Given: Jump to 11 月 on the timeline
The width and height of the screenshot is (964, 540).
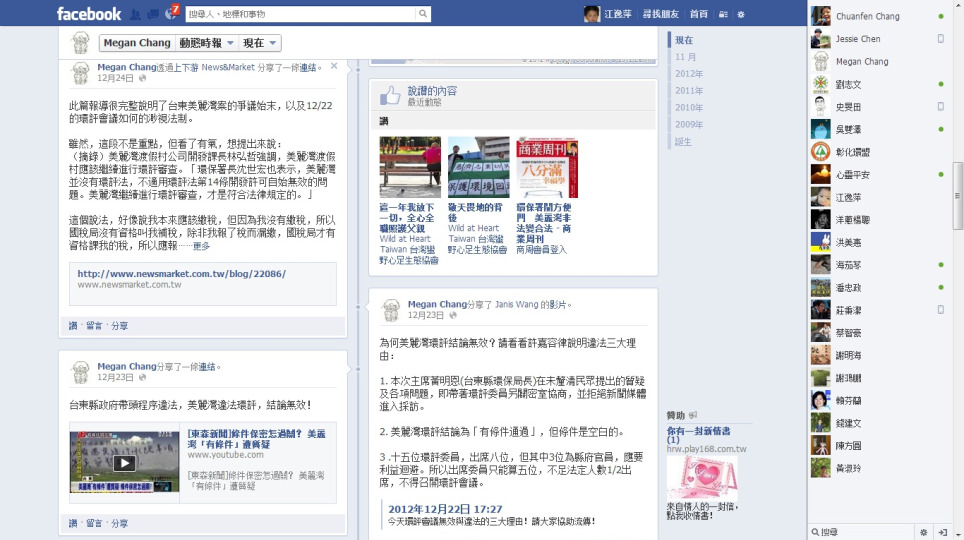Looking at the screenshot, I should (x=685, y=57).
